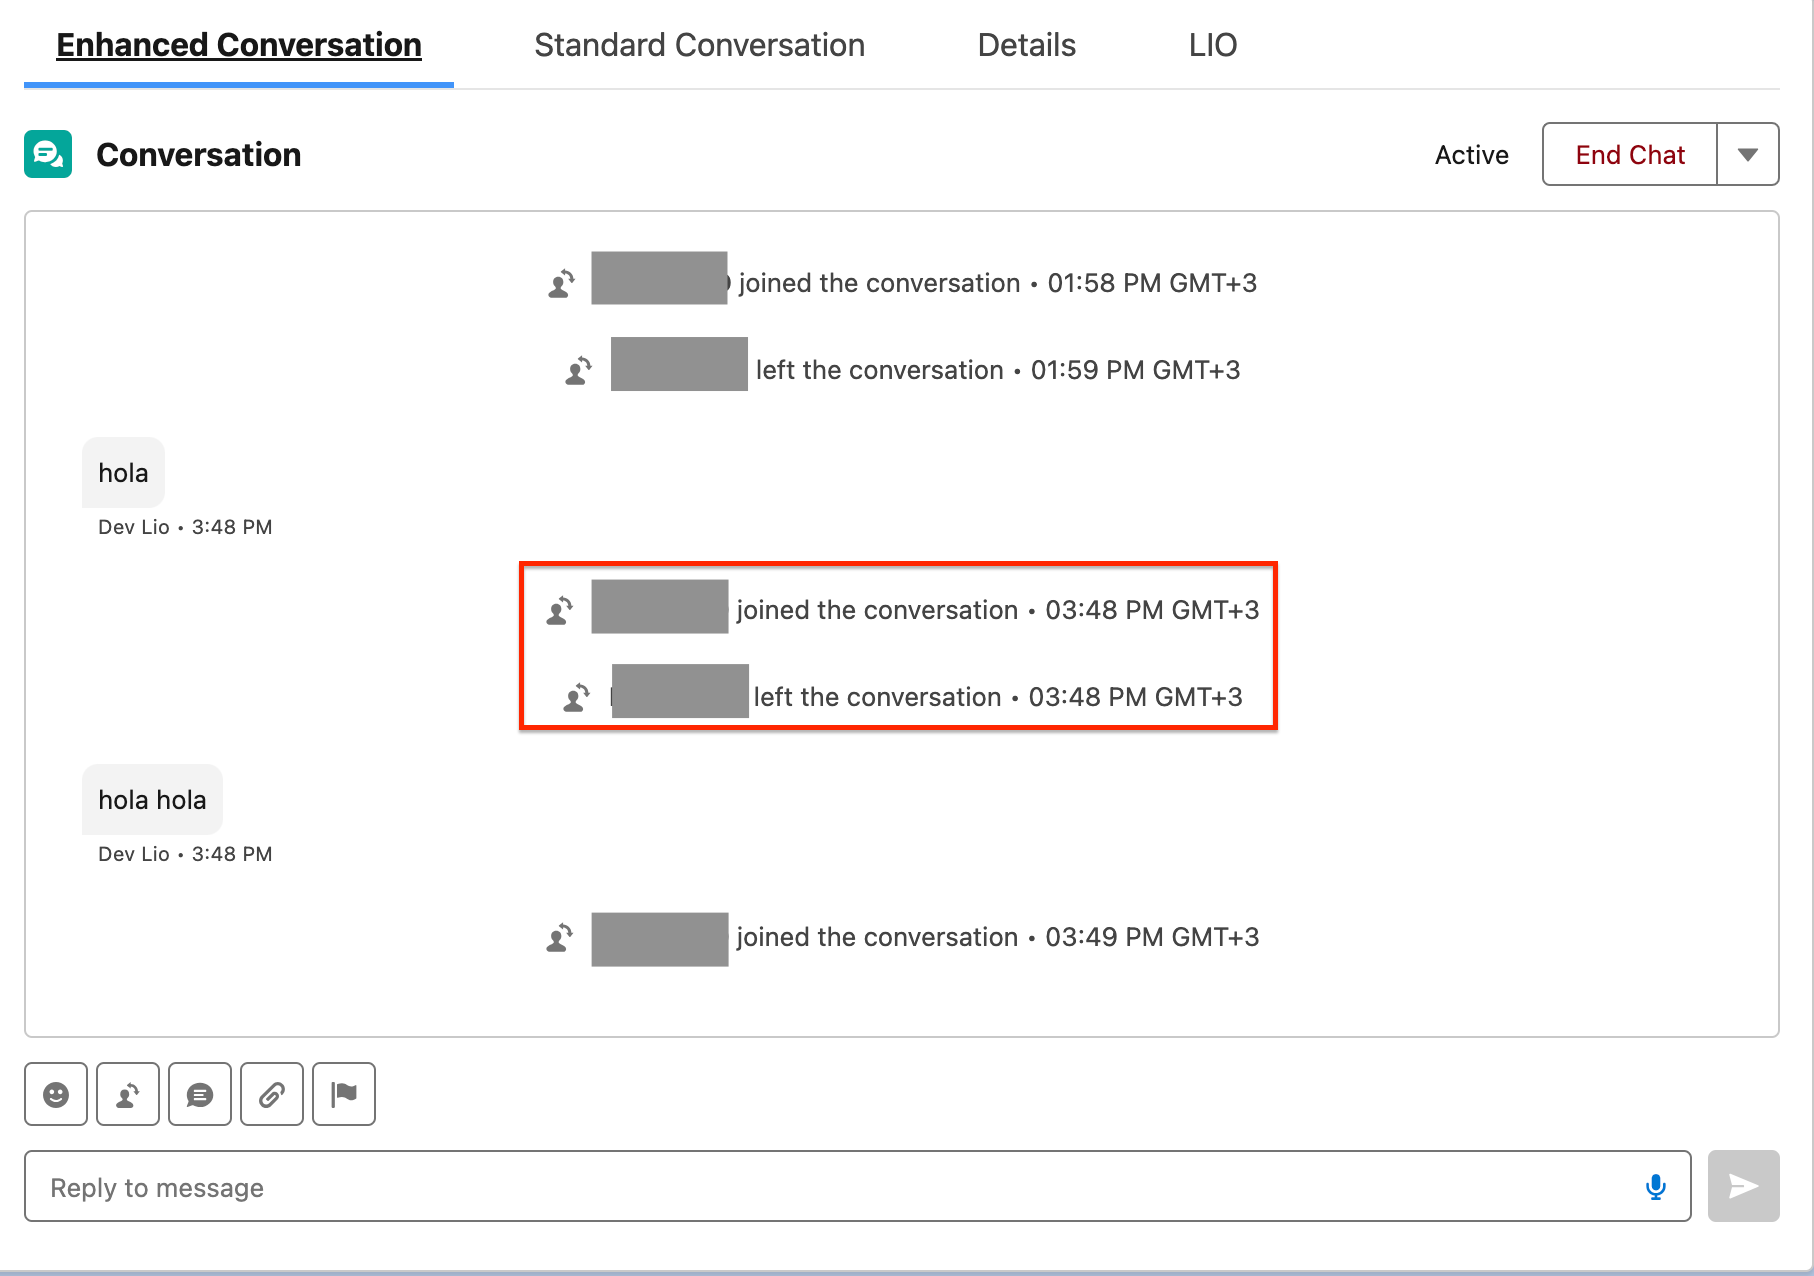The height and width of the screenshot is (1276, 1814).
Task: Open quick text chat bubble icon
Action: click(x=200, y=1094)
